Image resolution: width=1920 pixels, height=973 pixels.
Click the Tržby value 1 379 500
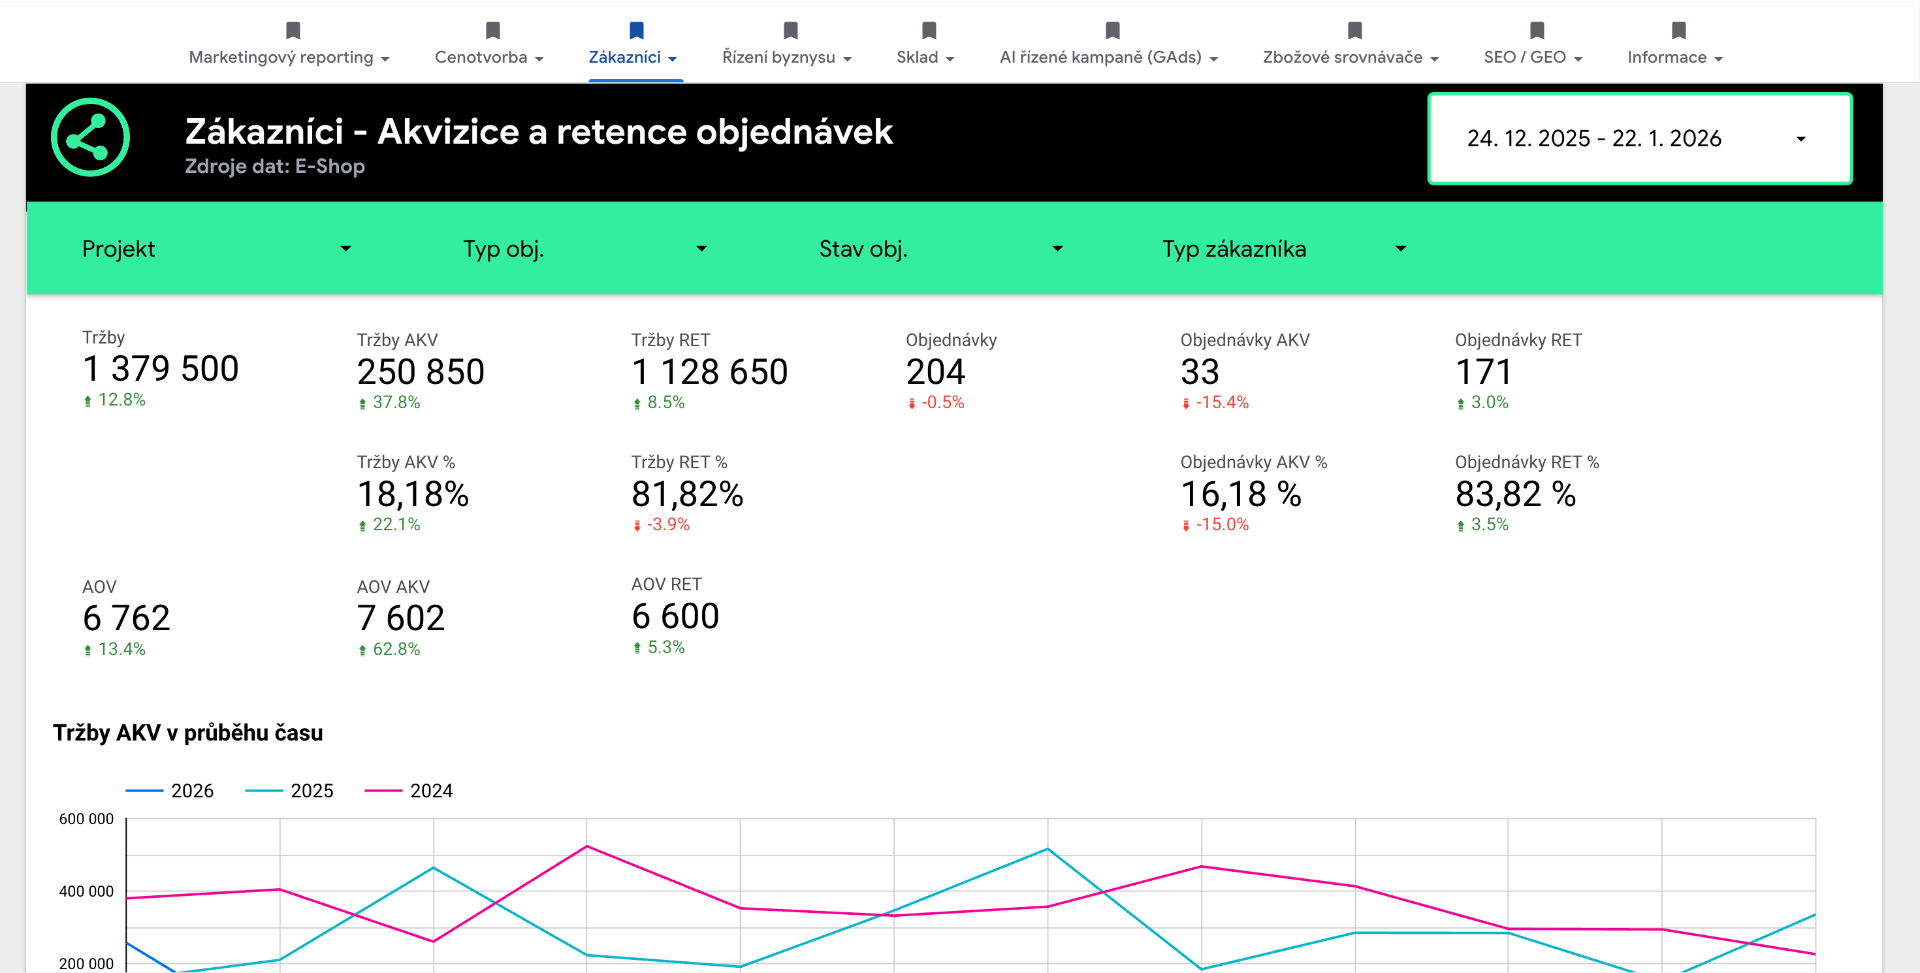coord(161,369)
